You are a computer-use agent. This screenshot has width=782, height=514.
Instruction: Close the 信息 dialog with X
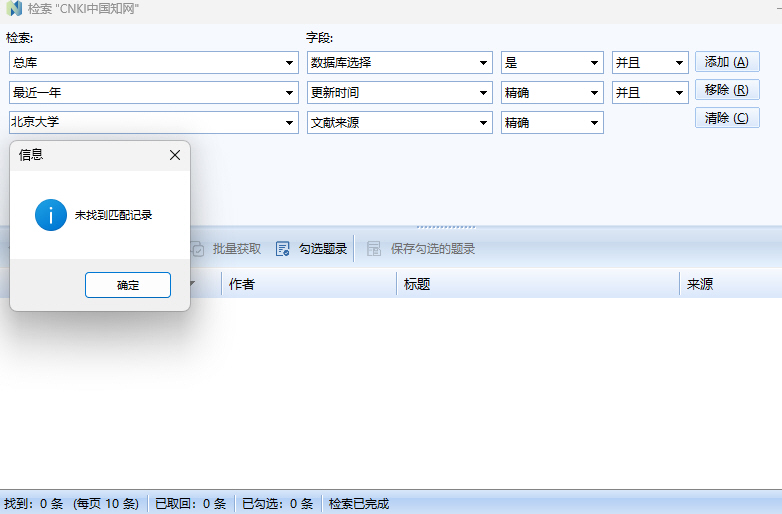point(175,155)
